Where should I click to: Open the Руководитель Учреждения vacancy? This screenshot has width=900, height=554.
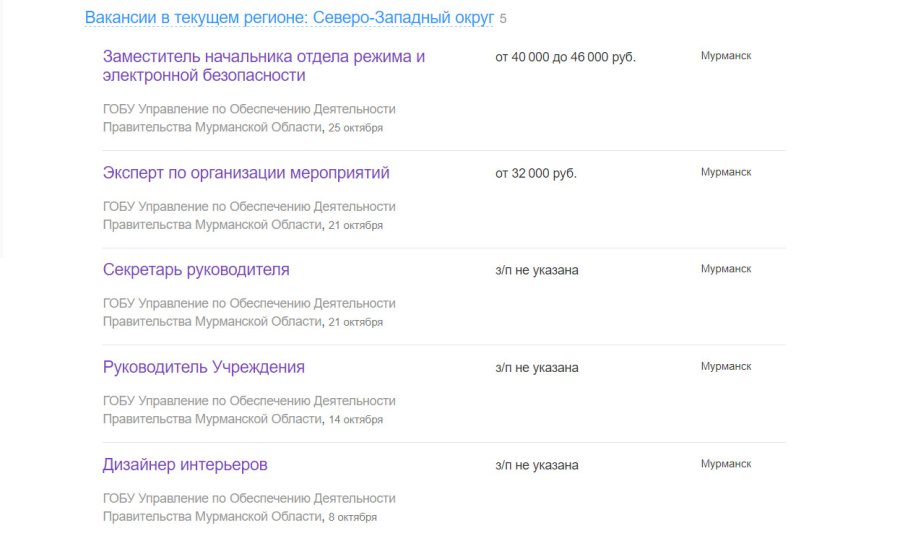[x=204, y=367]
